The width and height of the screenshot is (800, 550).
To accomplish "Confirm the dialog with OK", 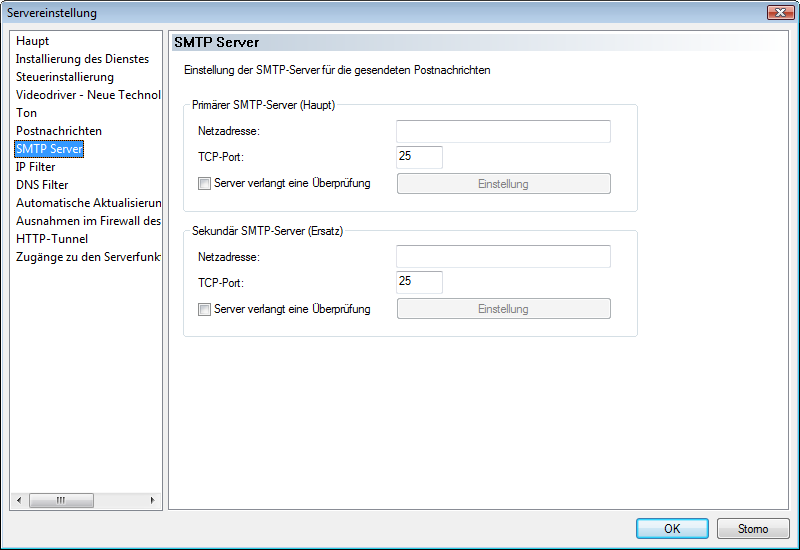I will point(672,529).
